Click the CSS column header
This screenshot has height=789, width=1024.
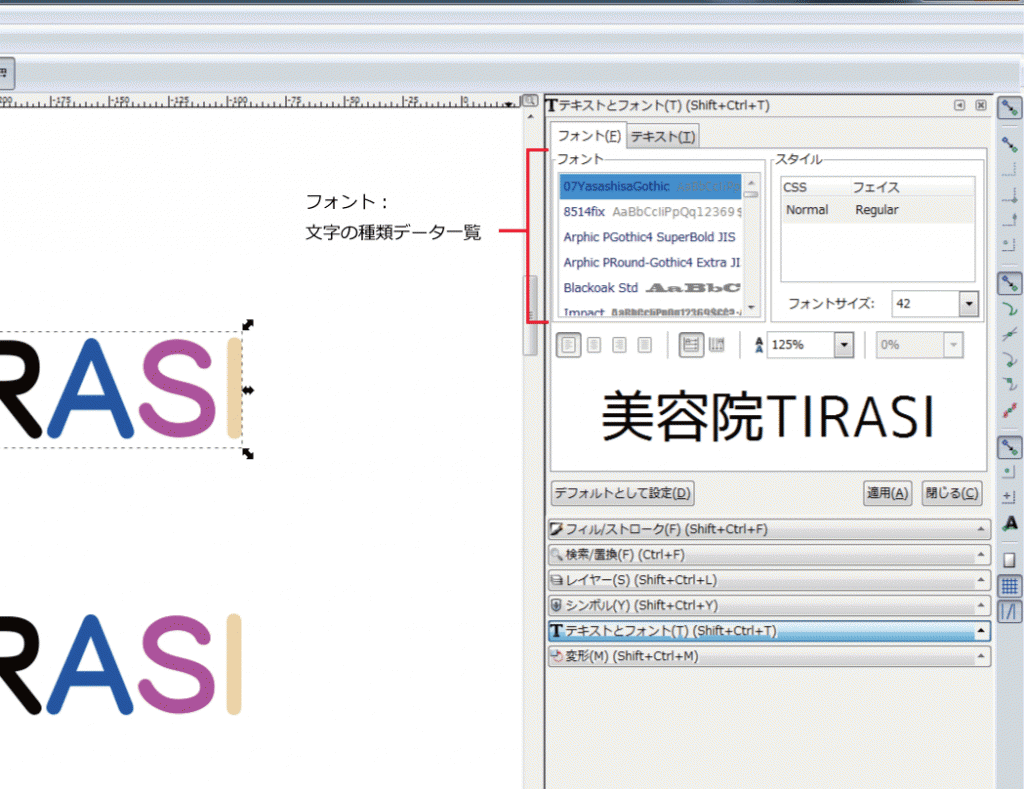coord(814,187)
